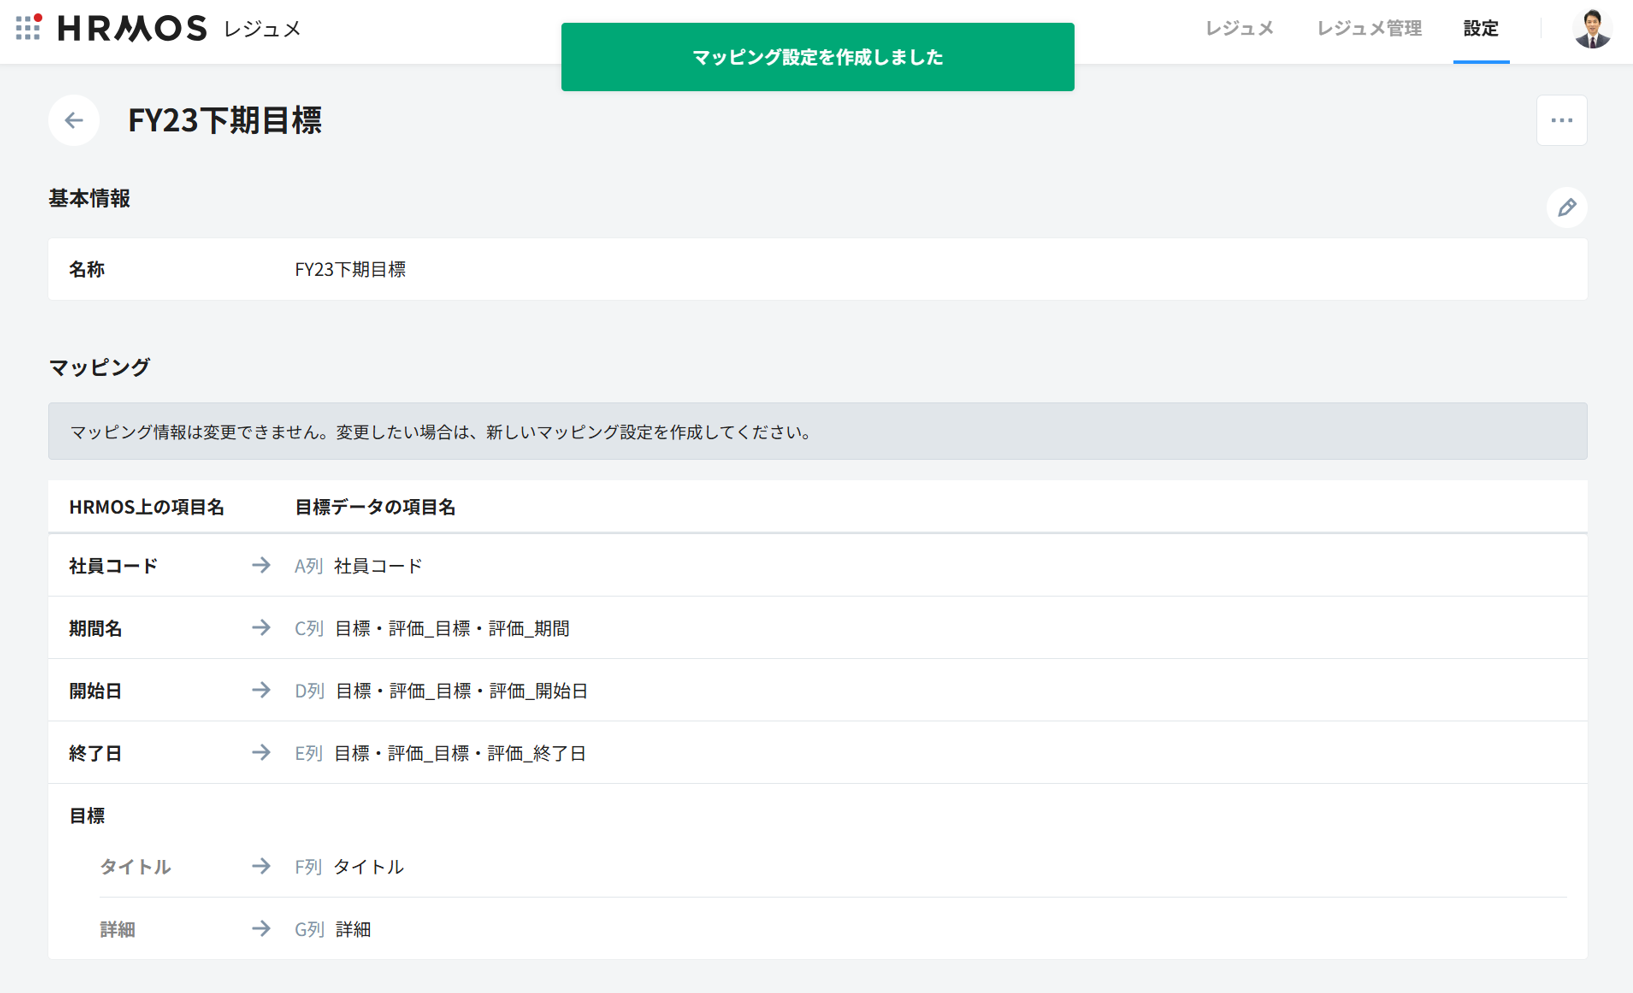Click the HRMOS logo
The image size is (1633, 993).
(x=132, y=29)
